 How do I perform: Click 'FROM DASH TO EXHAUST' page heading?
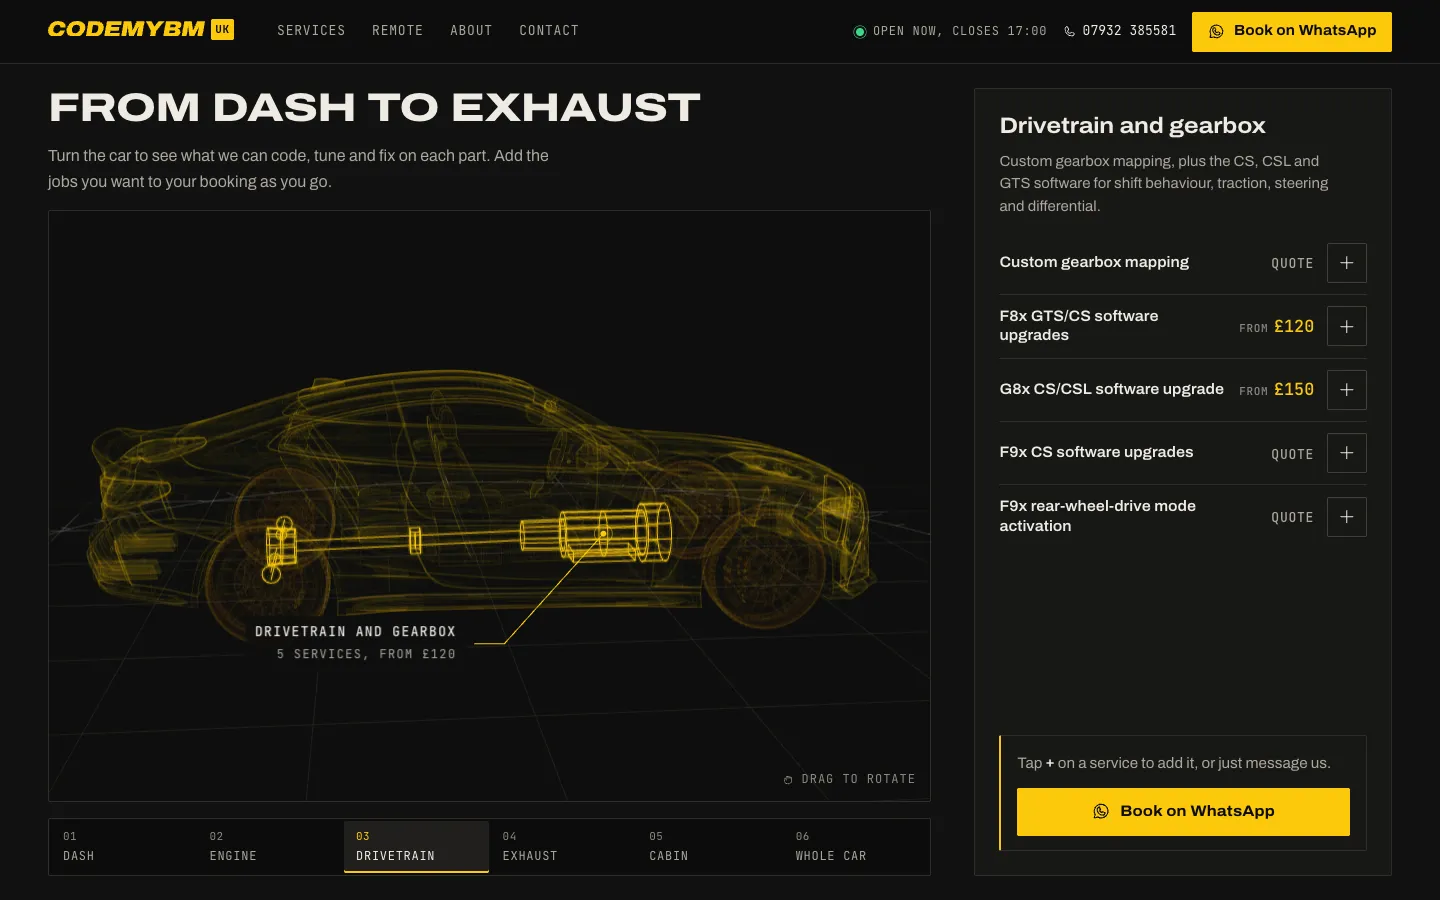(x=374, y=108)
